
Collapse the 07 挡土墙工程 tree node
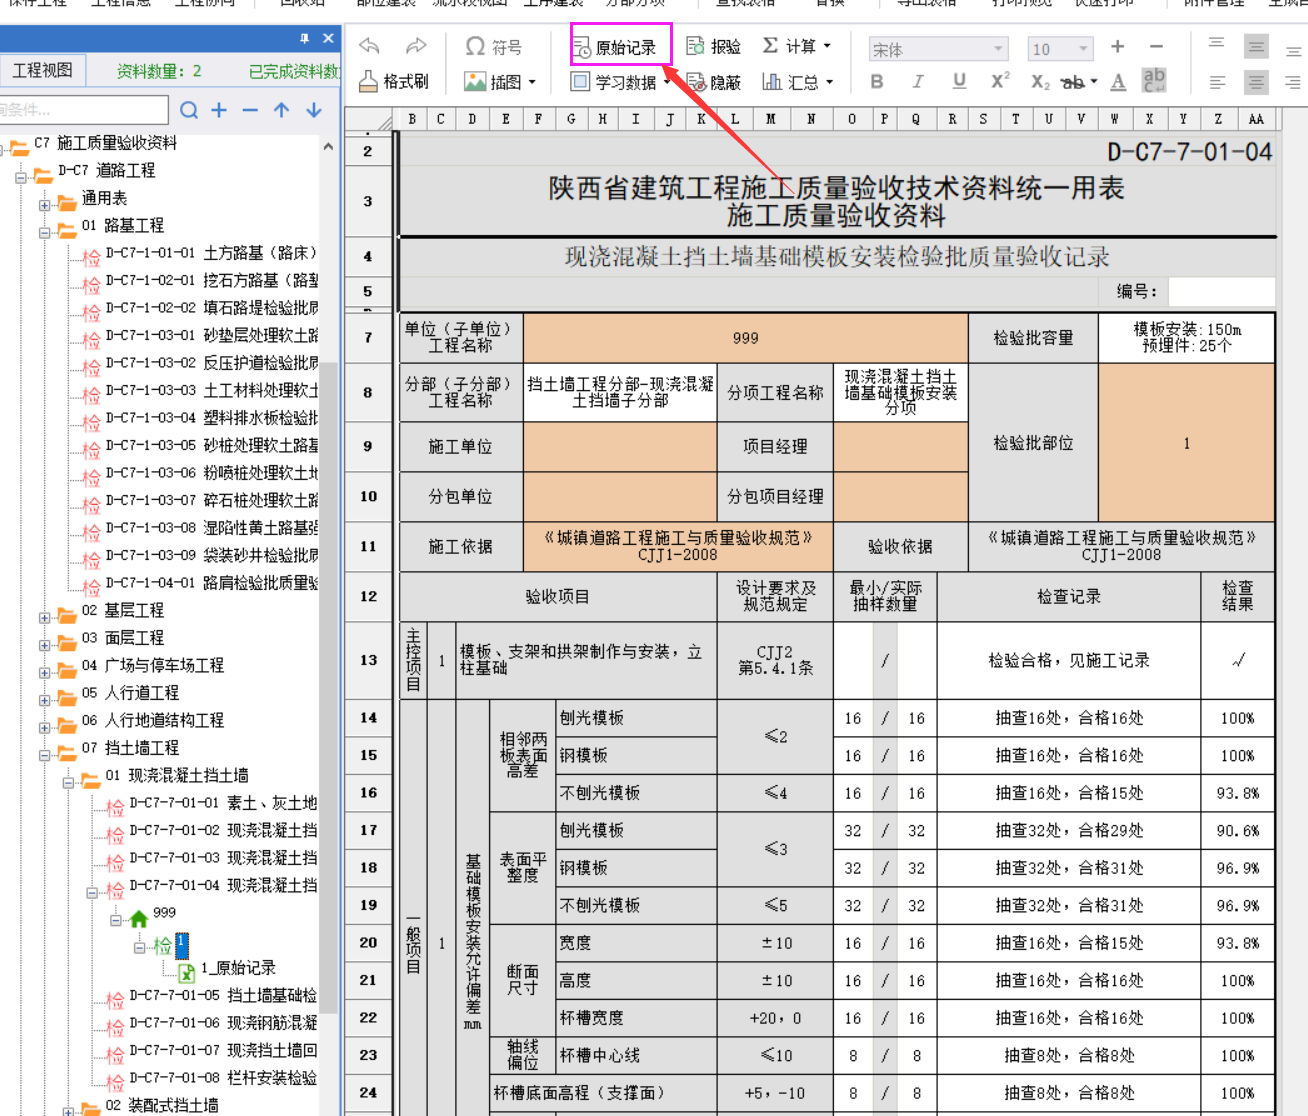(44, 755)
